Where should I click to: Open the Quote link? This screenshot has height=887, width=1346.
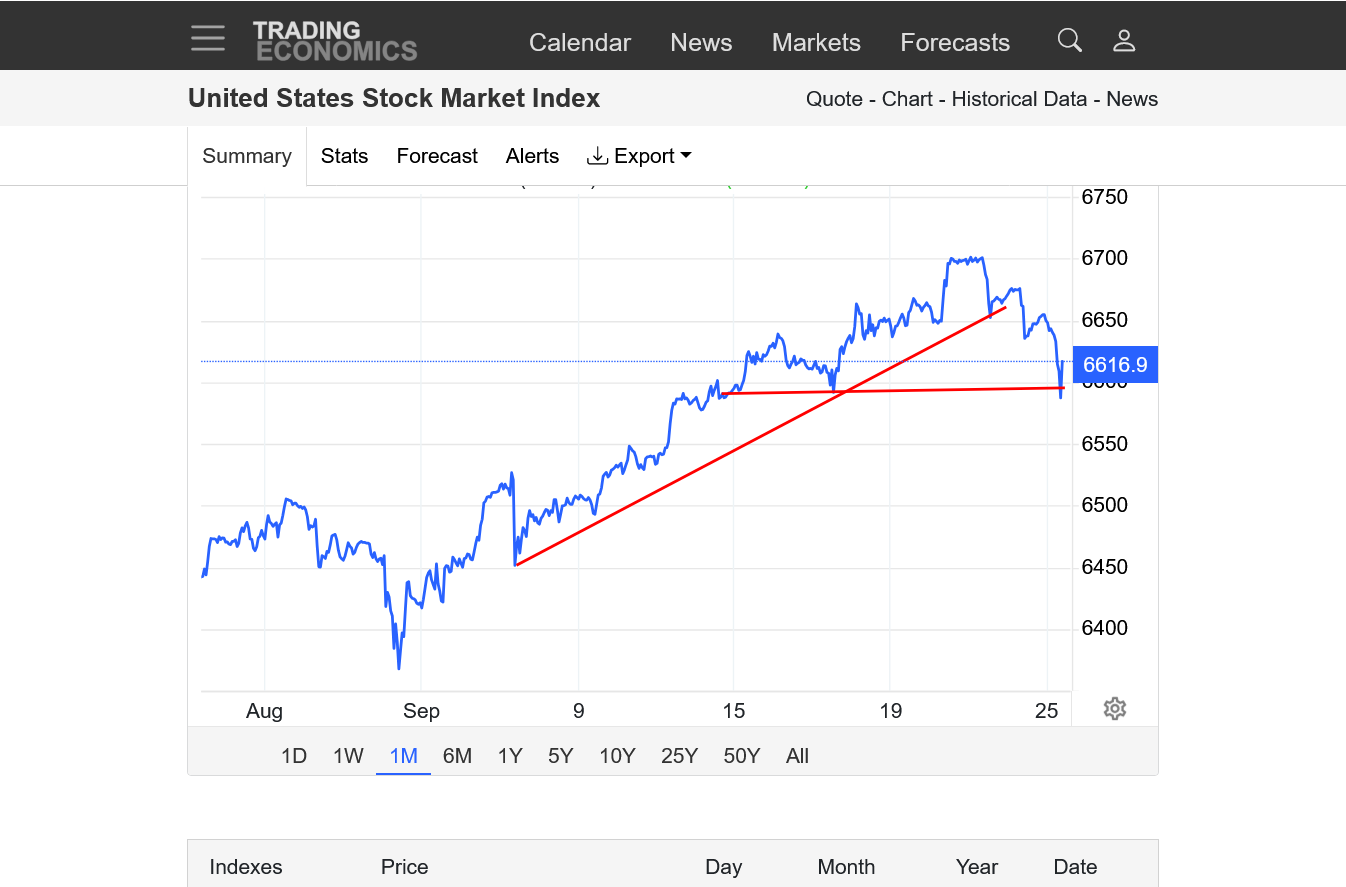pos(834,99)
